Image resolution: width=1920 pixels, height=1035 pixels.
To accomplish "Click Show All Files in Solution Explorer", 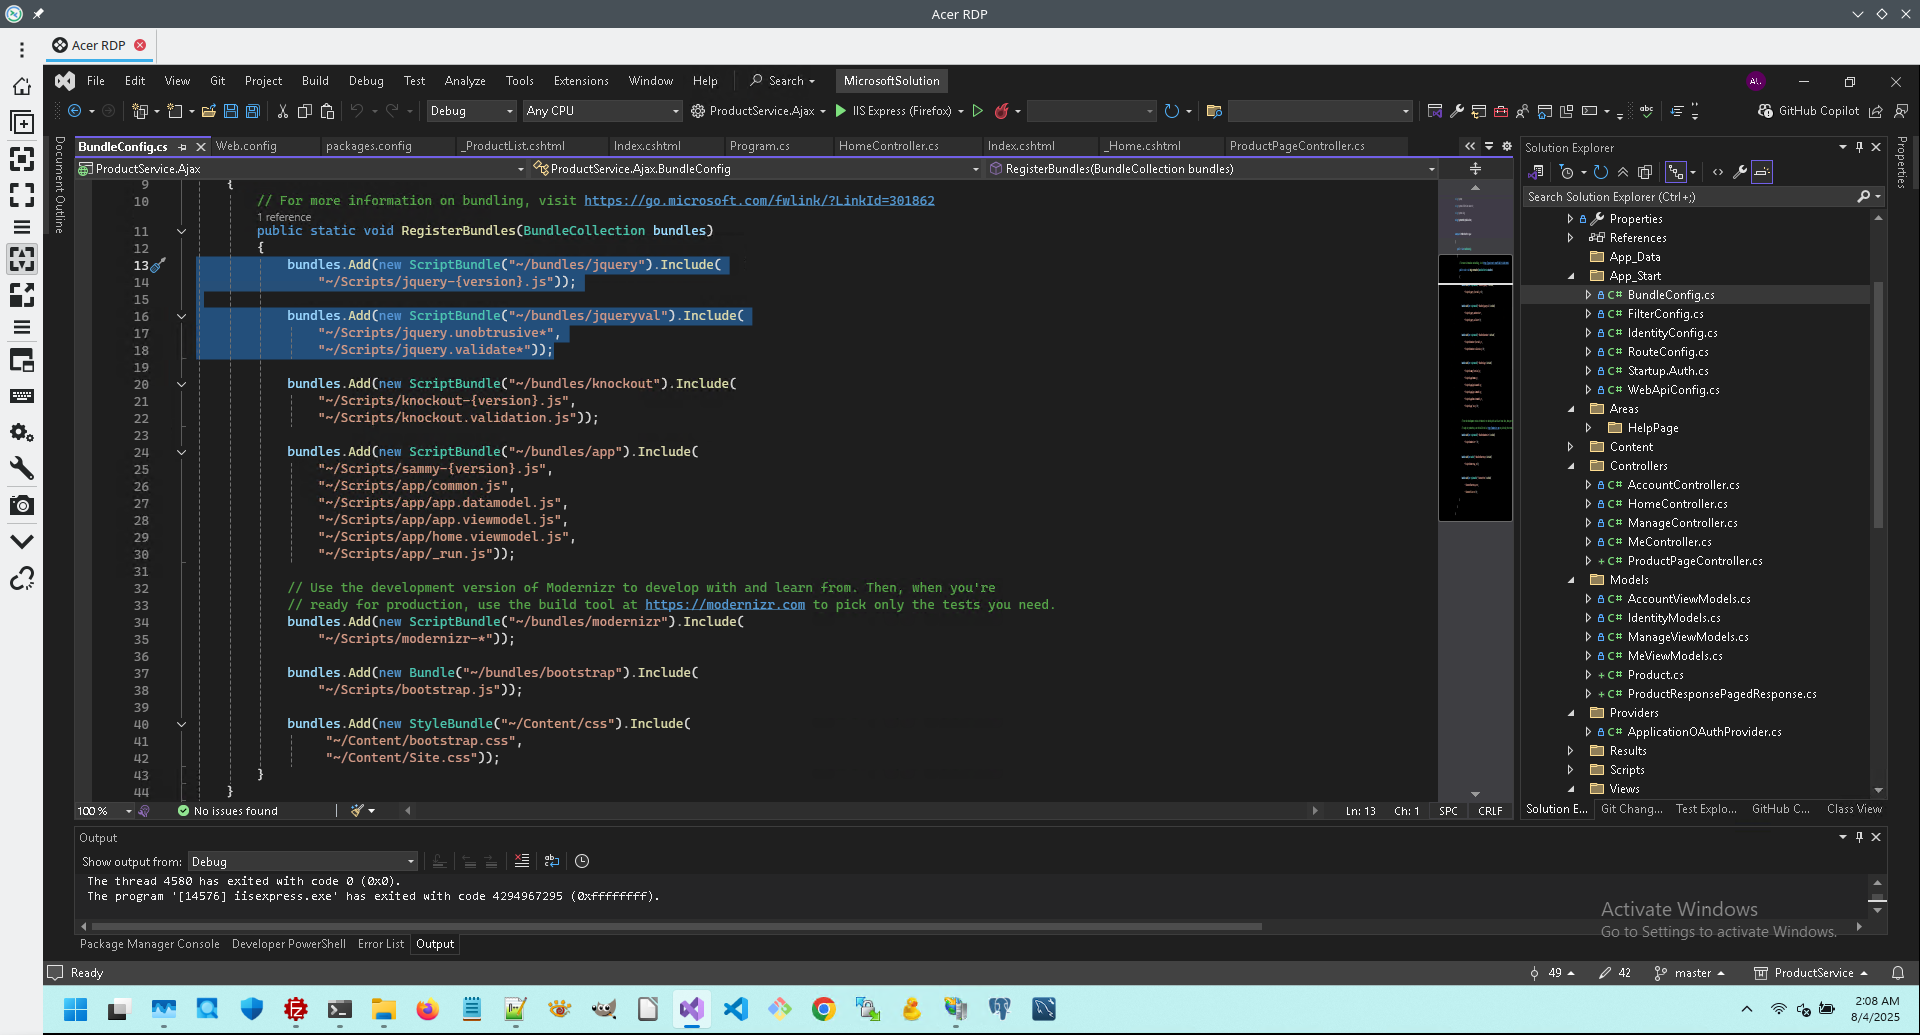I will 1645,172.
